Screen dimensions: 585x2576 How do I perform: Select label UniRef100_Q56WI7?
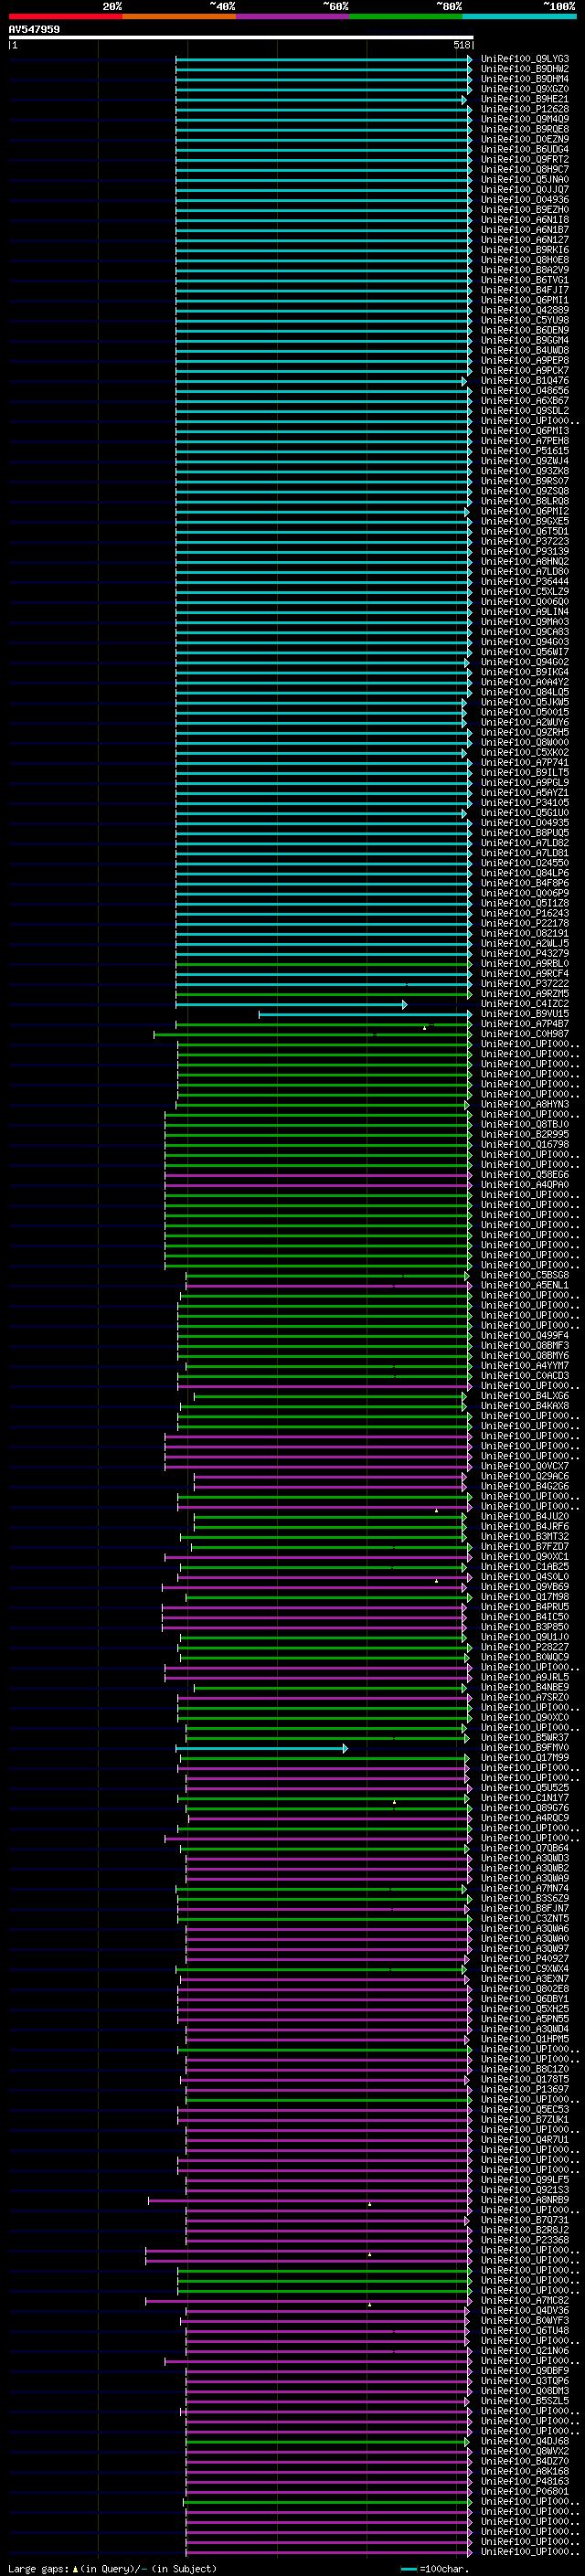(525, 652)
